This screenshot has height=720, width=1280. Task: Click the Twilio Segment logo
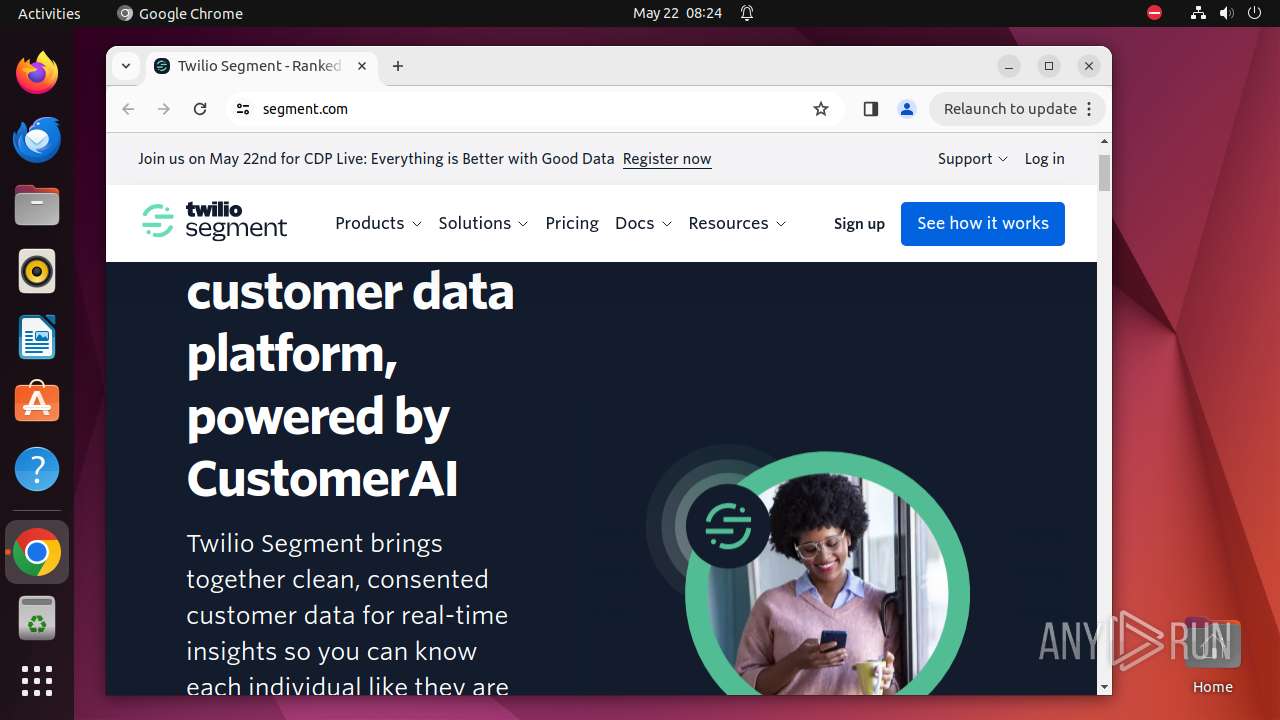point(215,222)
